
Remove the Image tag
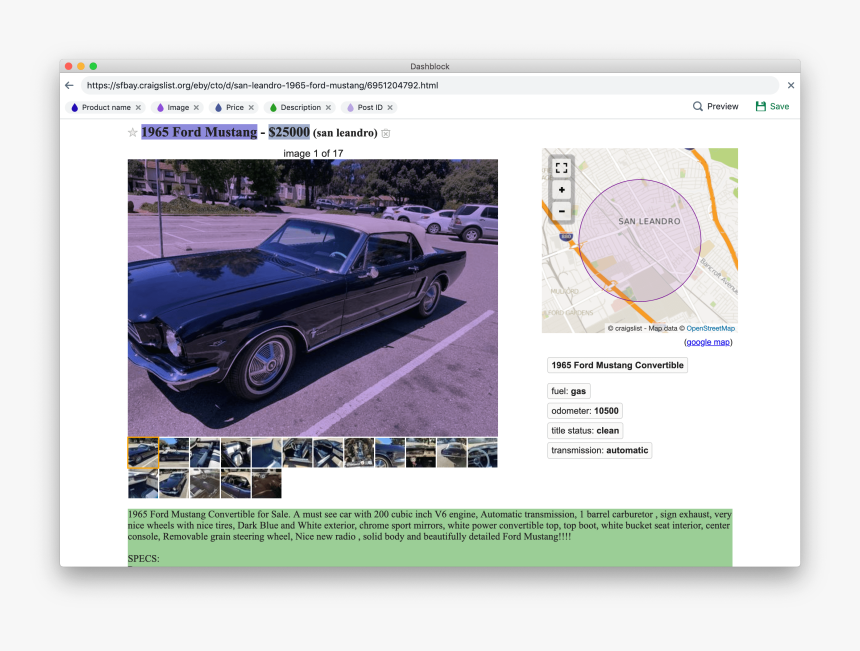coord(196,107)
